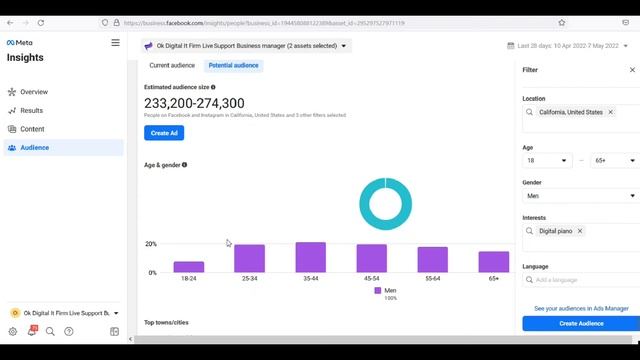Click the Pocket save icon

click(625, 23)
